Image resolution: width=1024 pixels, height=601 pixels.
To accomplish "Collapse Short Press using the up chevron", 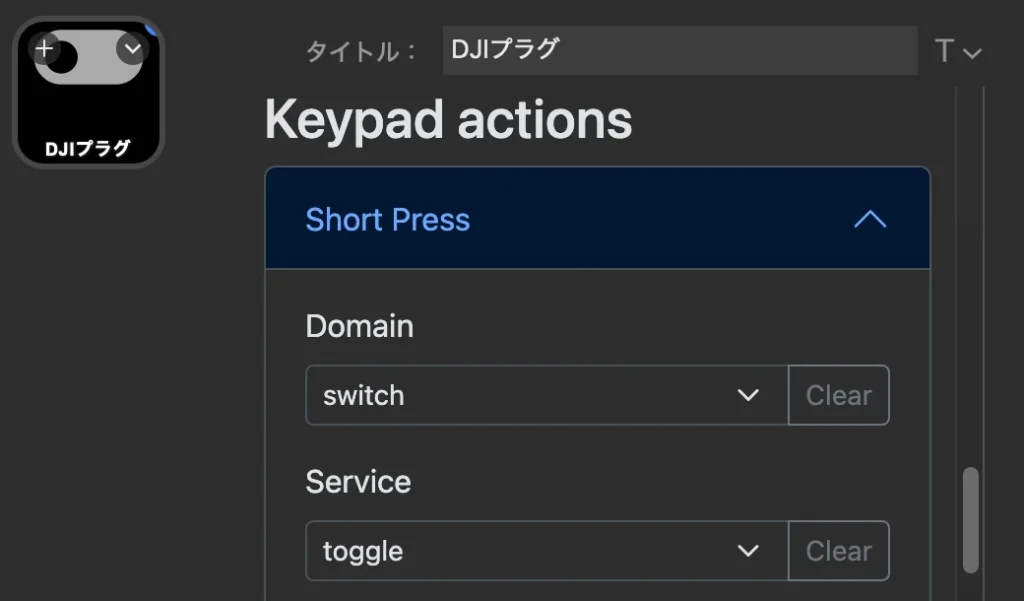I will pos(870,219).
